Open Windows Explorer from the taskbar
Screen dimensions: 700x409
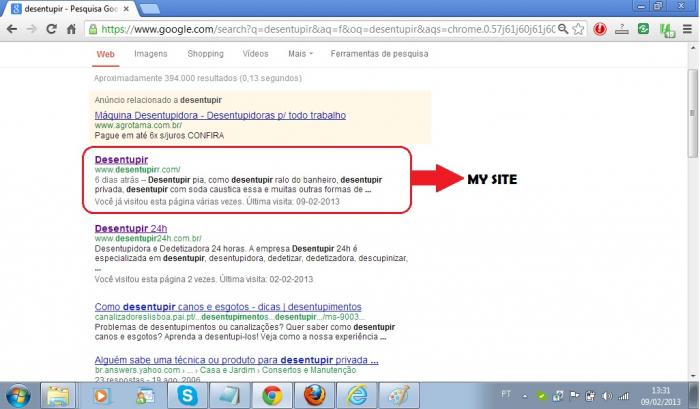click(58, 396)
